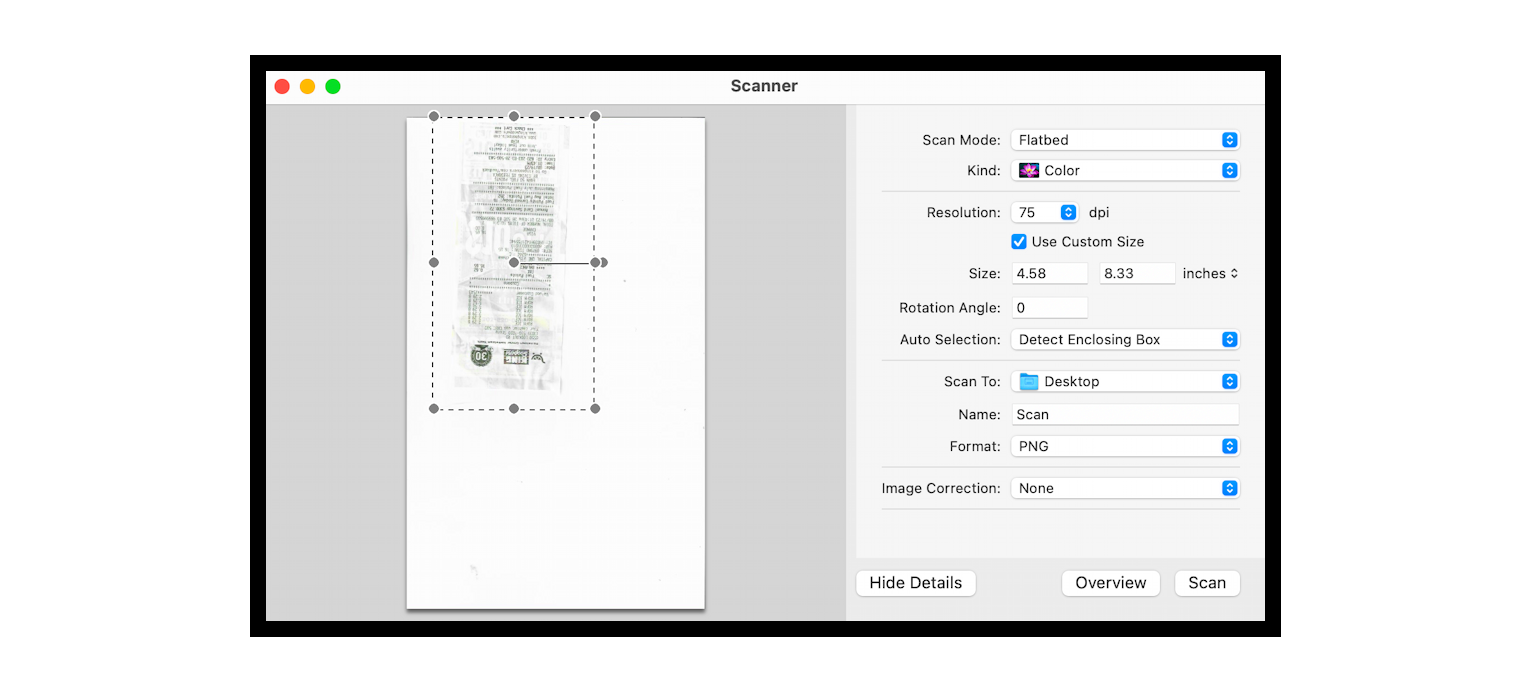1531x692 pixels.
Task: Open the Kind dropdown showing Color
Action: 1125,170
